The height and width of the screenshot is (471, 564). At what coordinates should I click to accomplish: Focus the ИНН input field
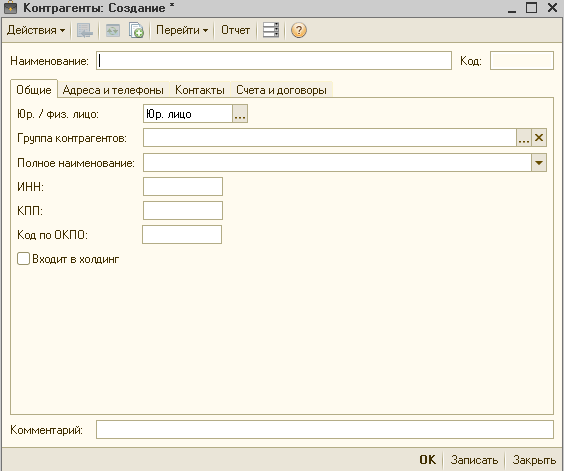click(x=183, y=186)
